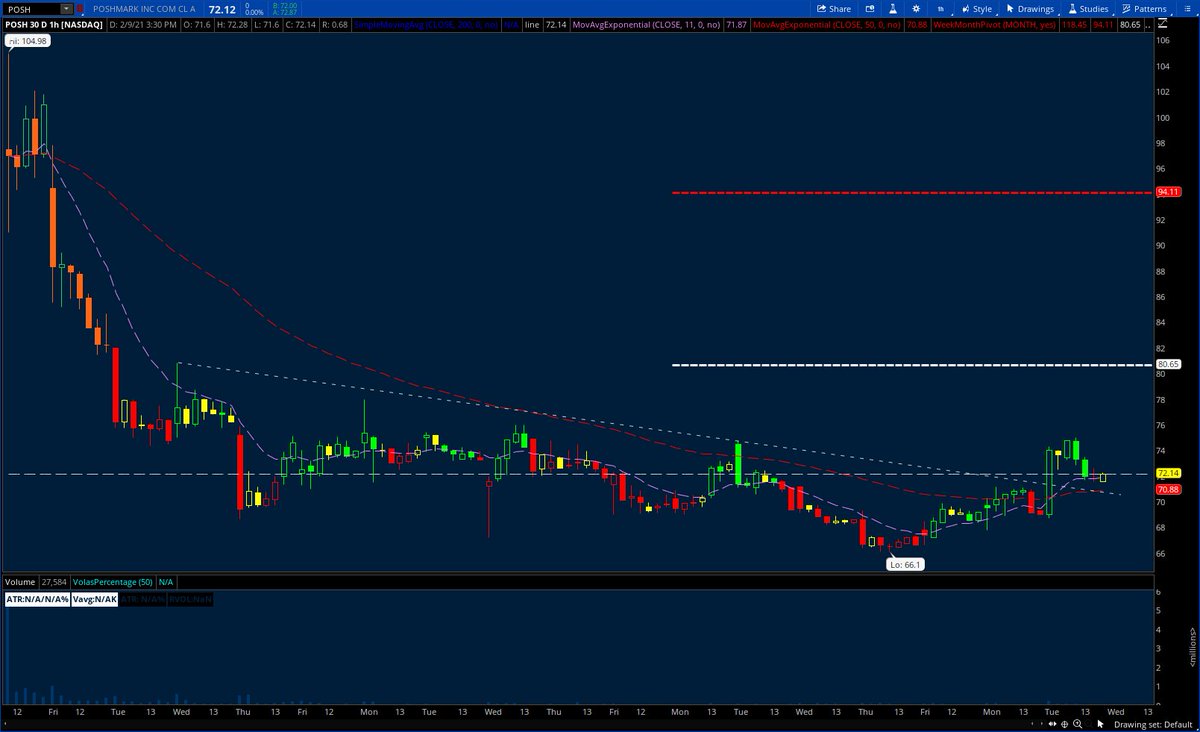
Task: Open the Drawing set: Default selector
Action: pyautogui.click(x=1153, y=724)
